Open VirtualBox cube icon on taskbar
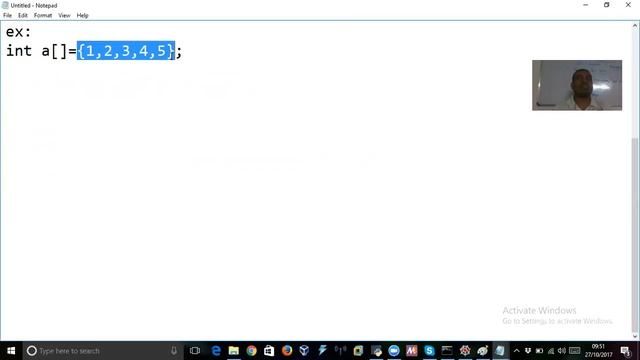The image size is (640, 360). (304, 351)
